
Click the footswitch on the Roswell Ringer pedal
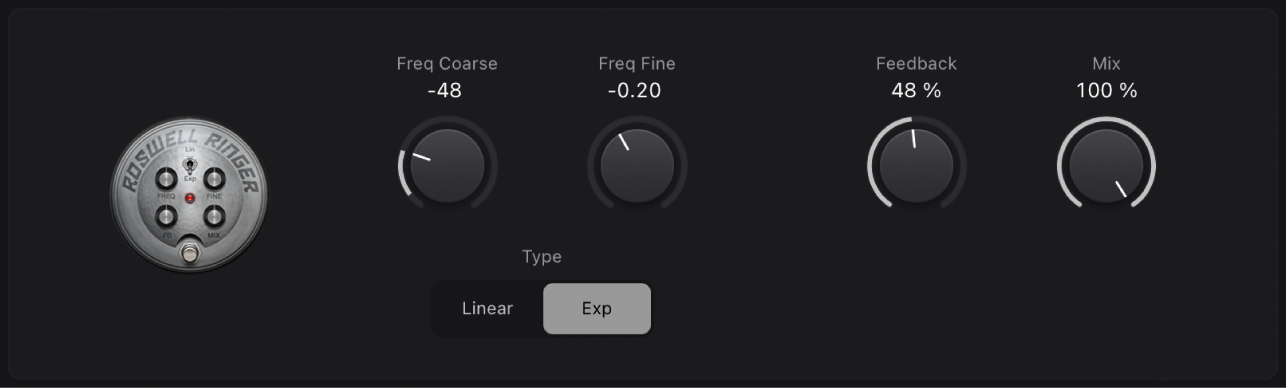tap(190, 254)
